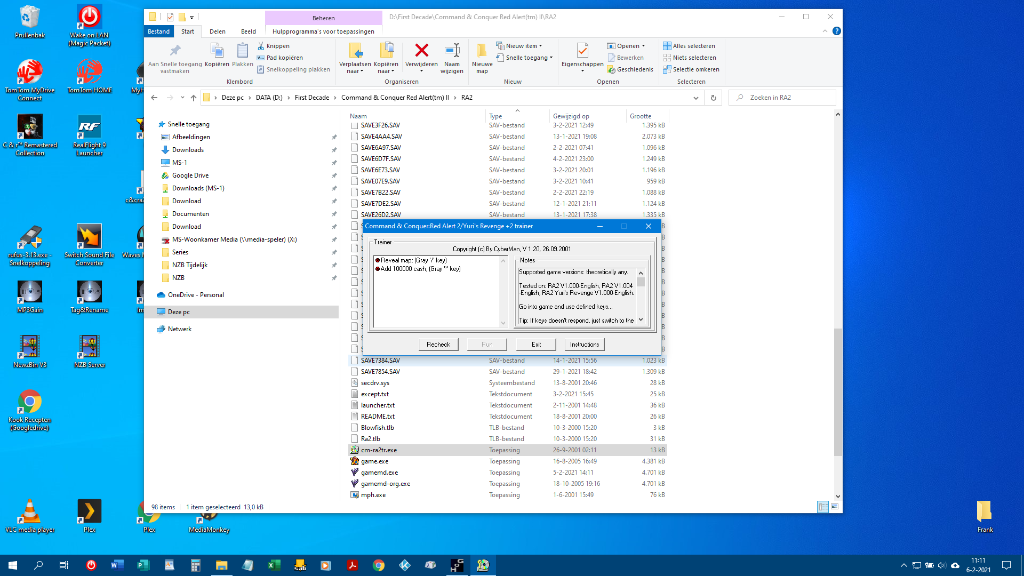Open Geschiedenis file history
The height and width of the screenshot is (576, 1024).
pos(630,69)
